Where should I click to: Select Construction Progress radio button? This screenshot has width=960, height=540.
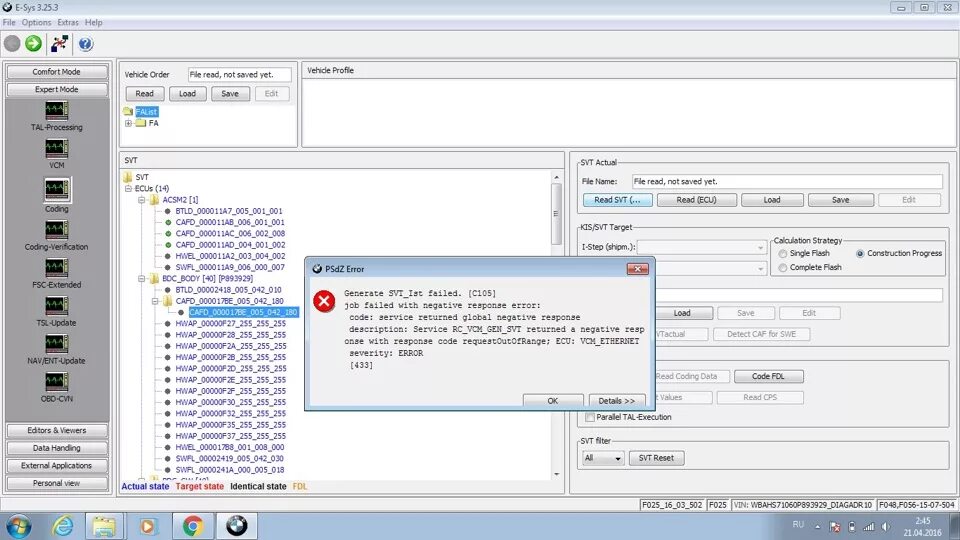pyautogui.click(x=860, y=253)
